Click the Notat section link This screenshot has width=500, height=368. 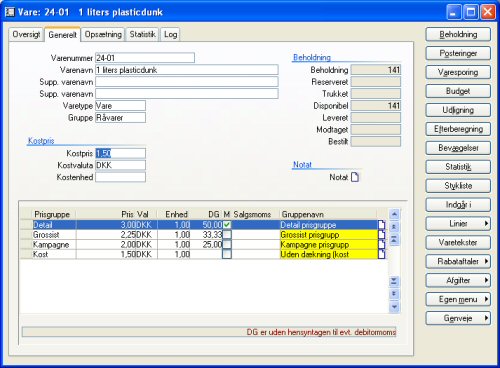(x=302, y=165)
